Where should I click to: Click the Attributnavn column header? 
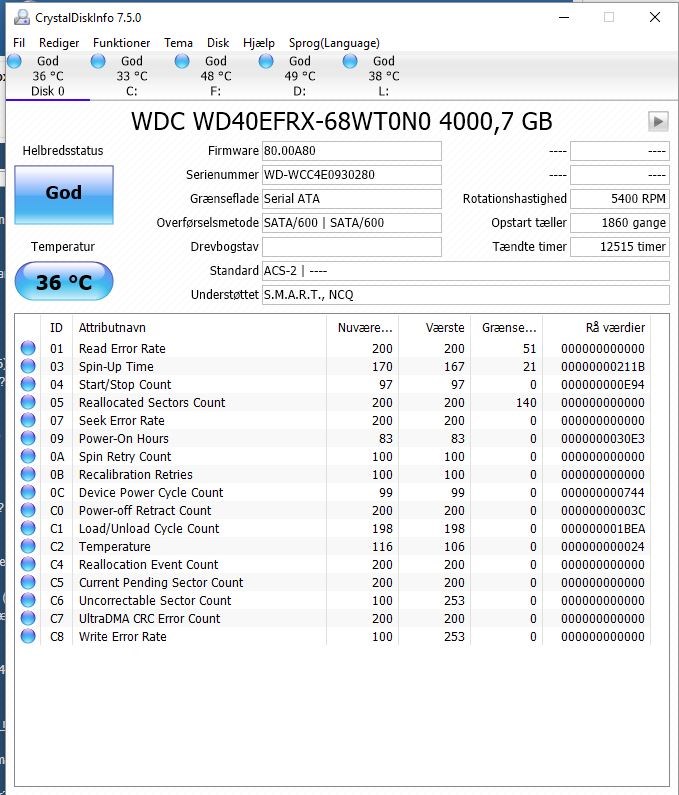(x=199, y=328)
